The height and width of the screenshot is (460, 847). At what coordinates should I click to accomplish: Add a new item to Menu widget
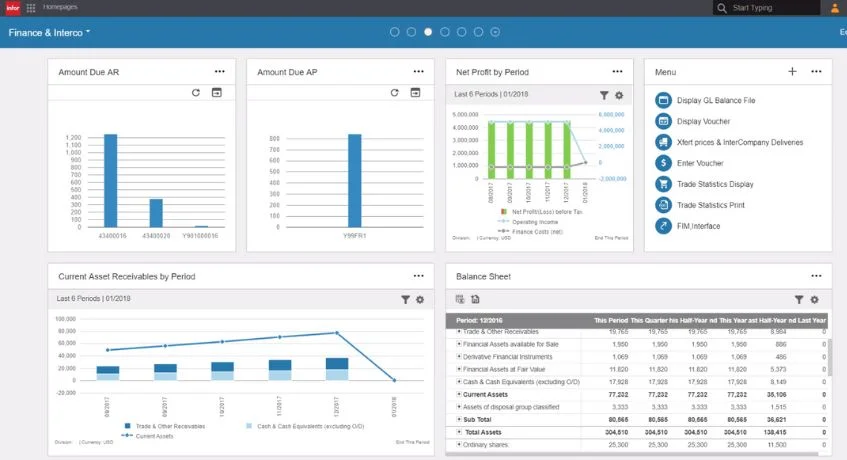pos(792,71)
